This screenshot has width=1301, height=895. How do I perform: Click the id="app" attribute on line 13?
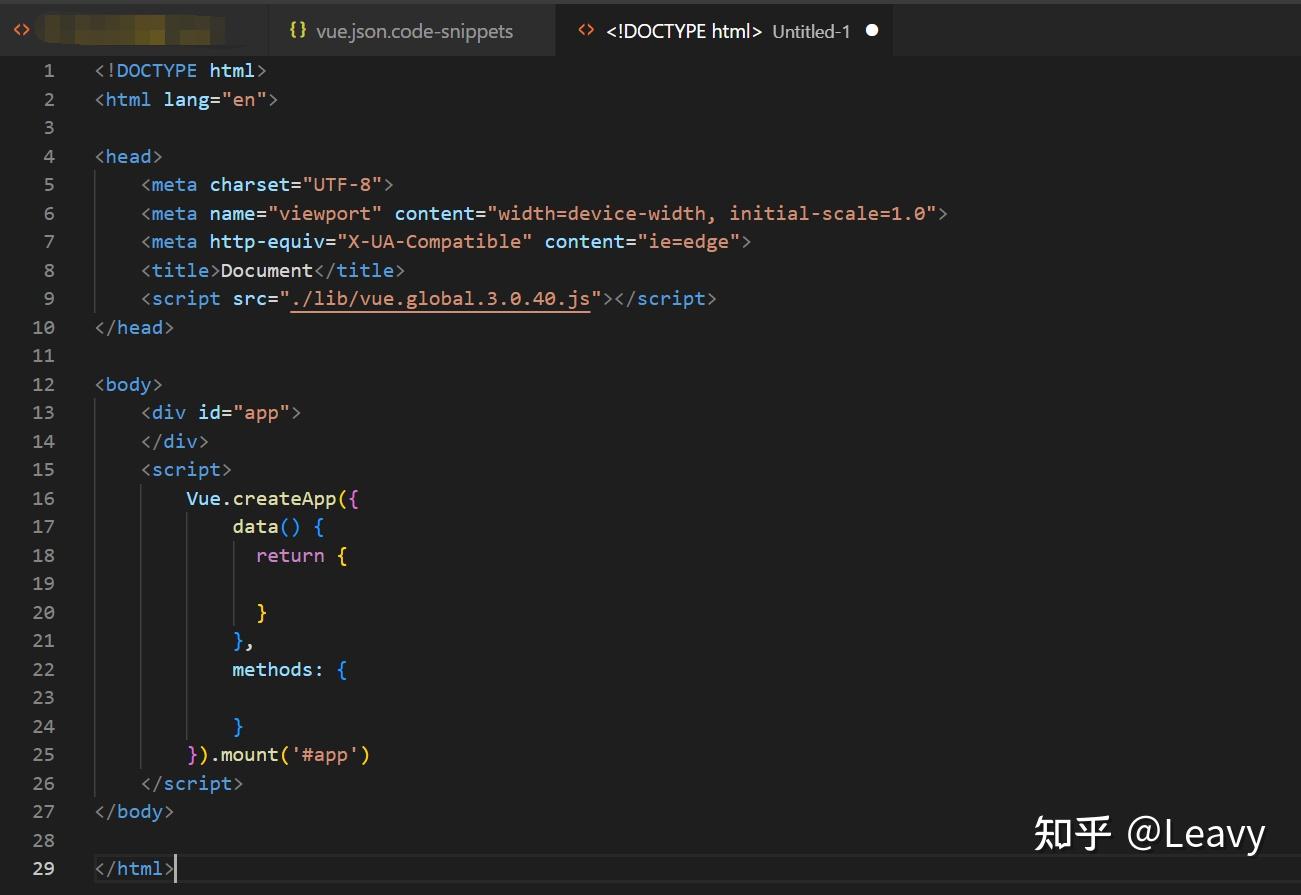(x=245, y=412)
